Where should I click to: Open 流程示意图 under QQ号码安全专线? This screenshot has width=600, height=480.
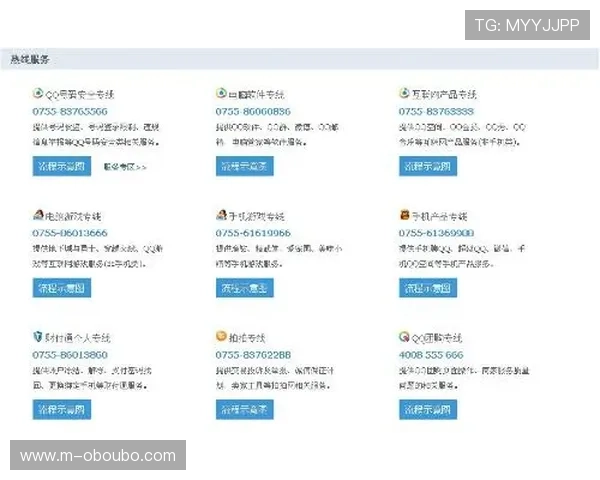61,166
